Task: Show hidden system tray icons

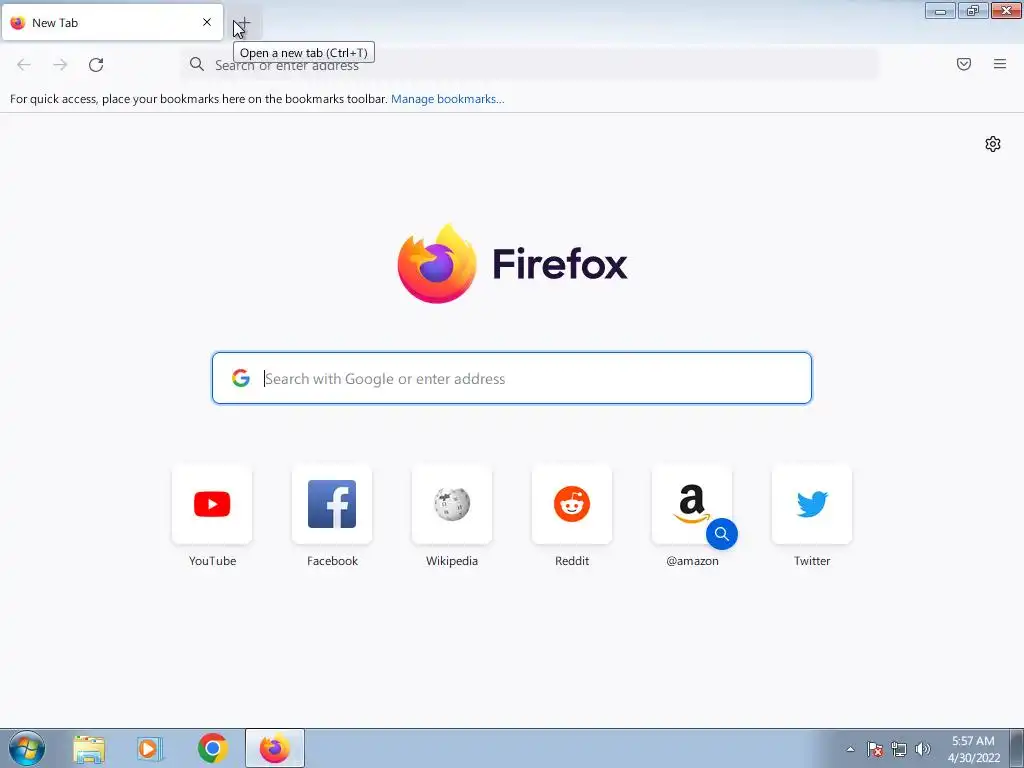Action: pos(850,749)
